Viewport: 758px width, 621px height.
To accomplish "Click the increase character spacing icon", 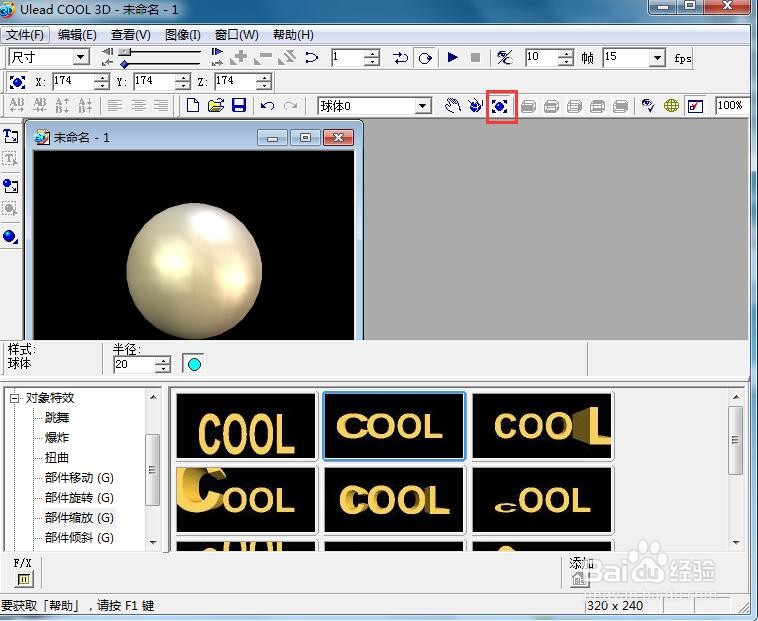I will tap(17, 105).
